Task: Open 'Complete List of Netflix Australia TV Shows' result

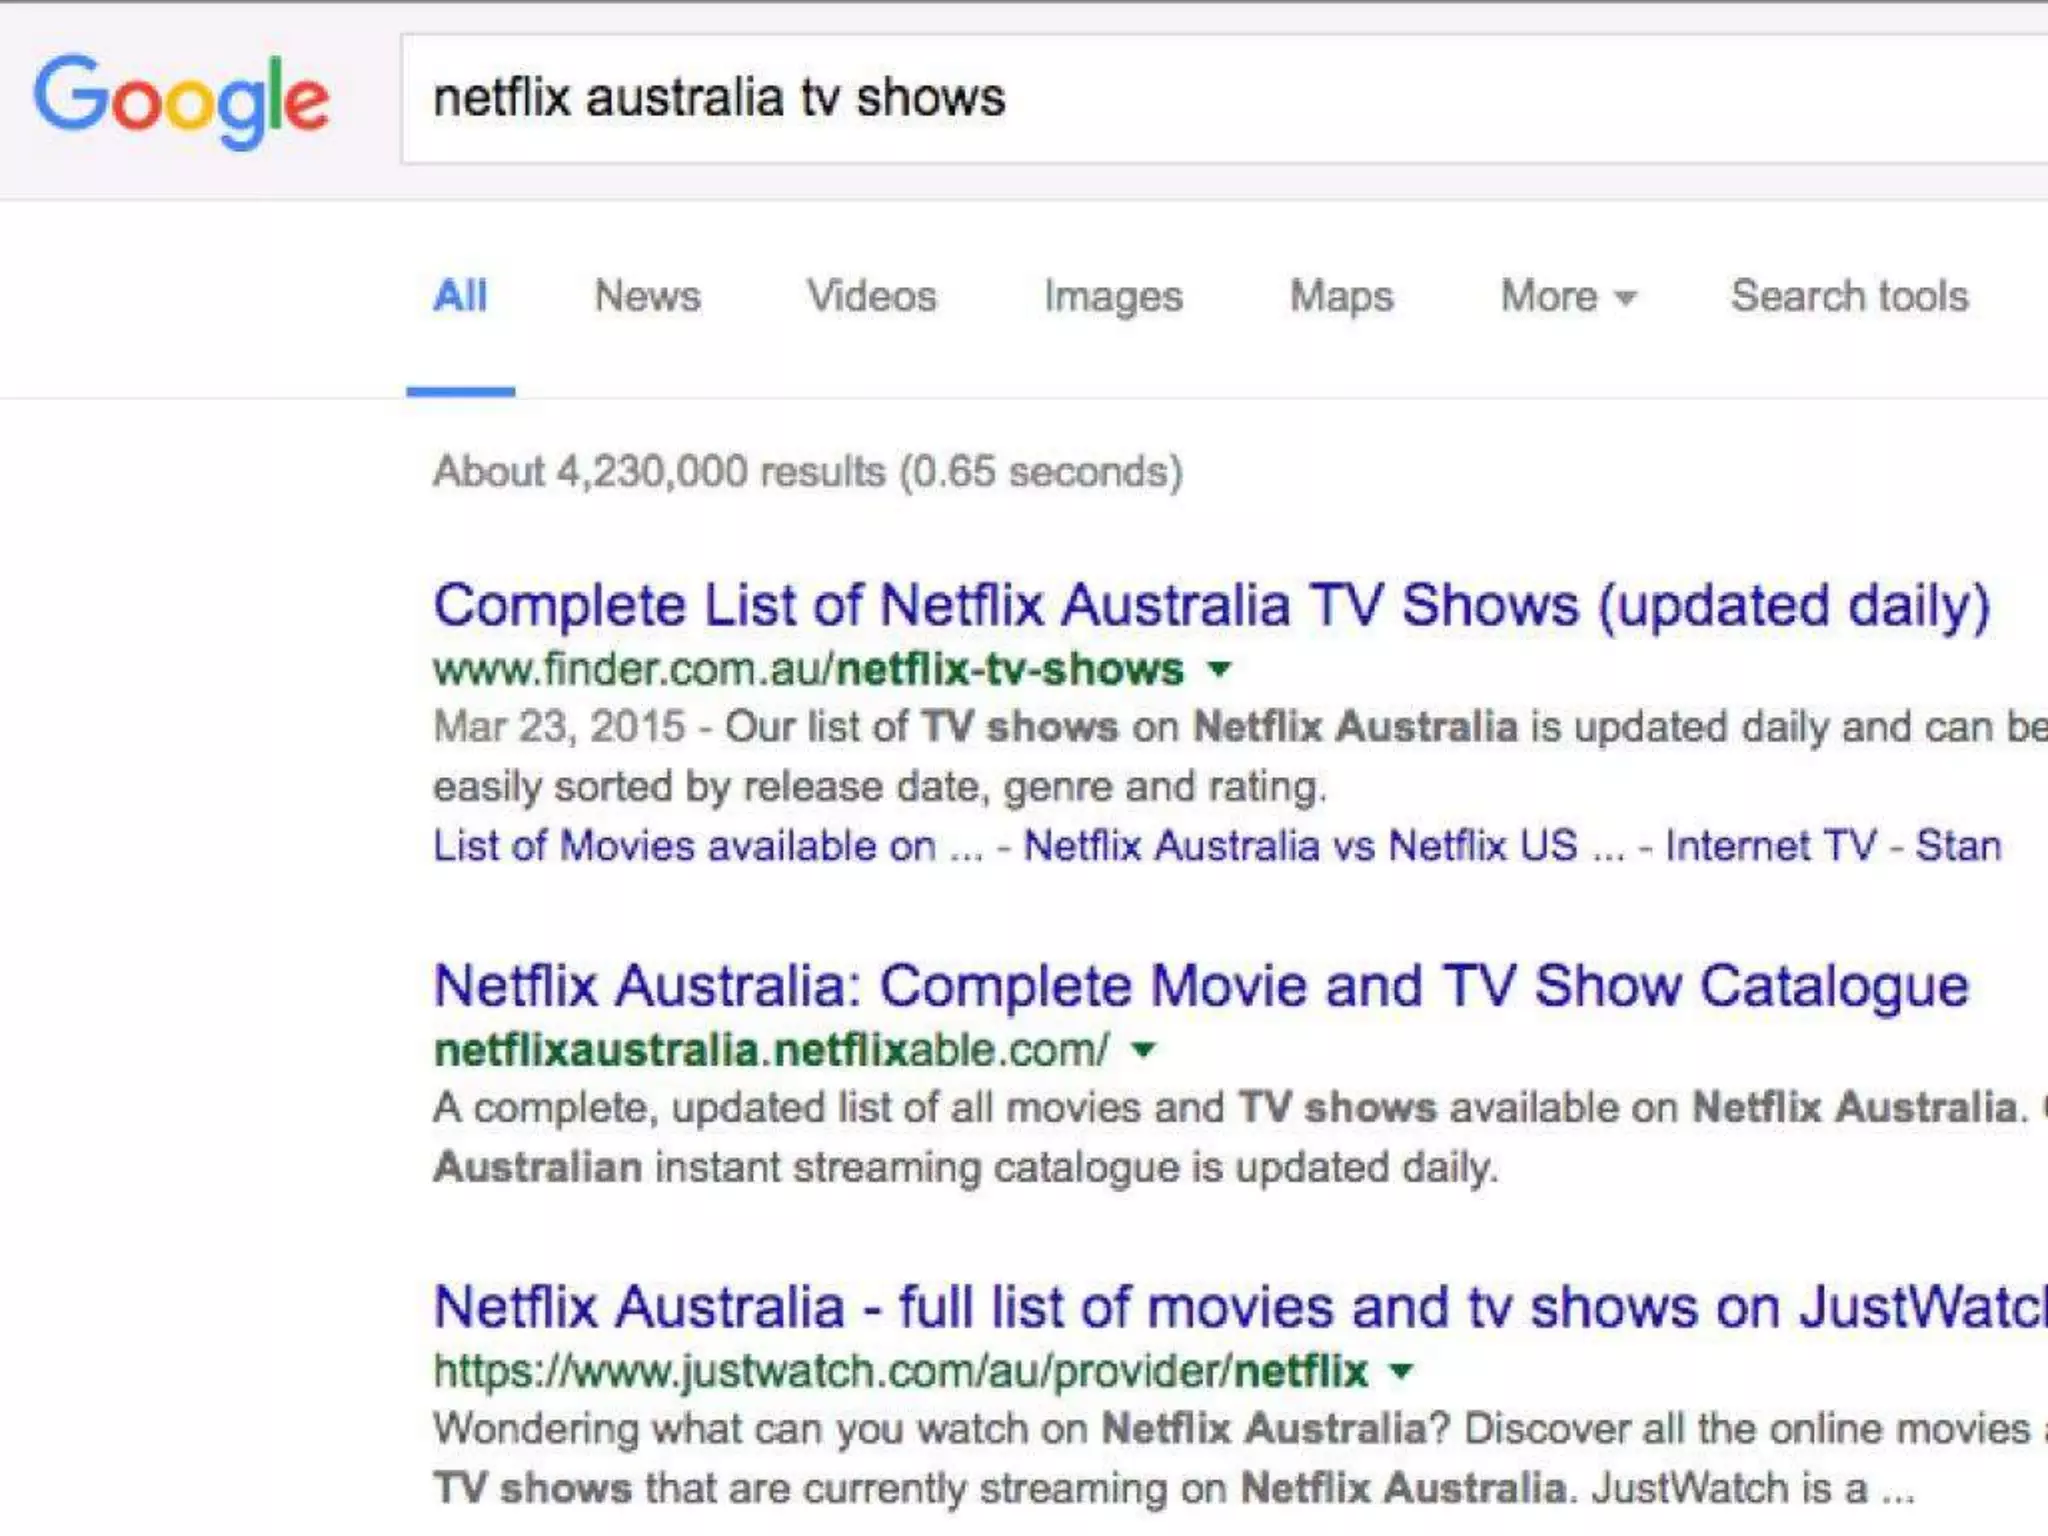Action: [x=1211, y=606]
